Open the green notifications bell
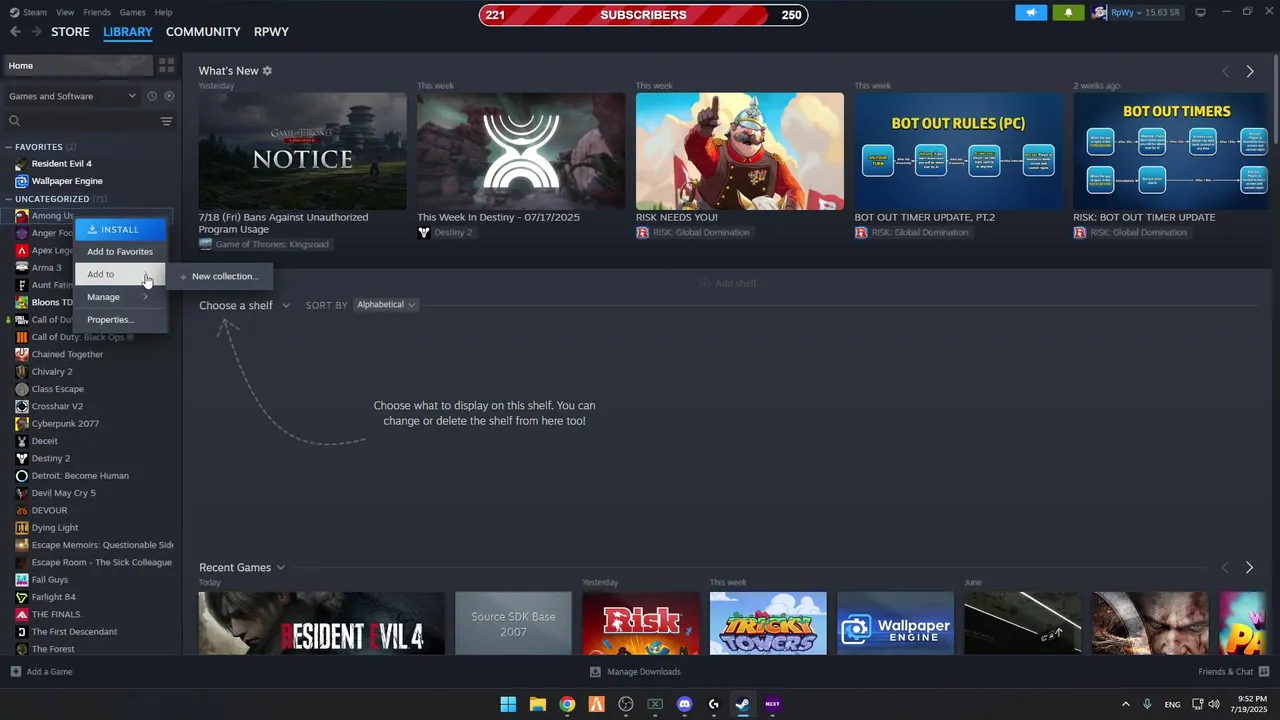 pos(1068,12)
